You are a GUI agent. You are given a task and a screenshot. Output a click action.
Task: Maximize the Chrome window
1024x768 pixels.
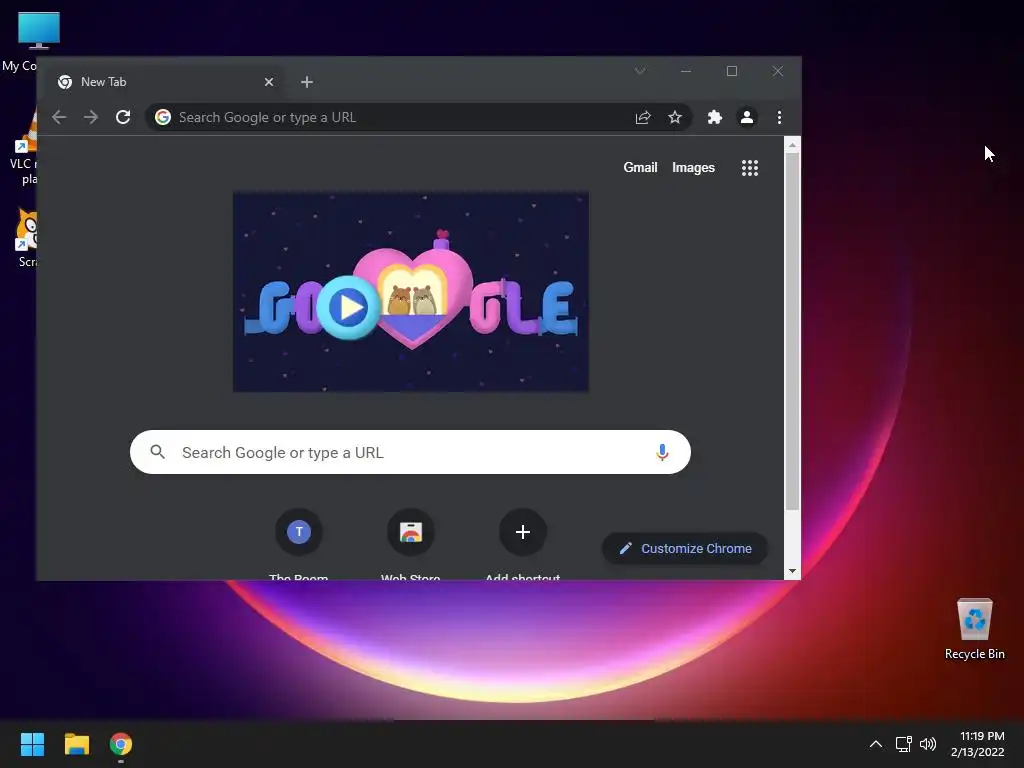[731, 71]
